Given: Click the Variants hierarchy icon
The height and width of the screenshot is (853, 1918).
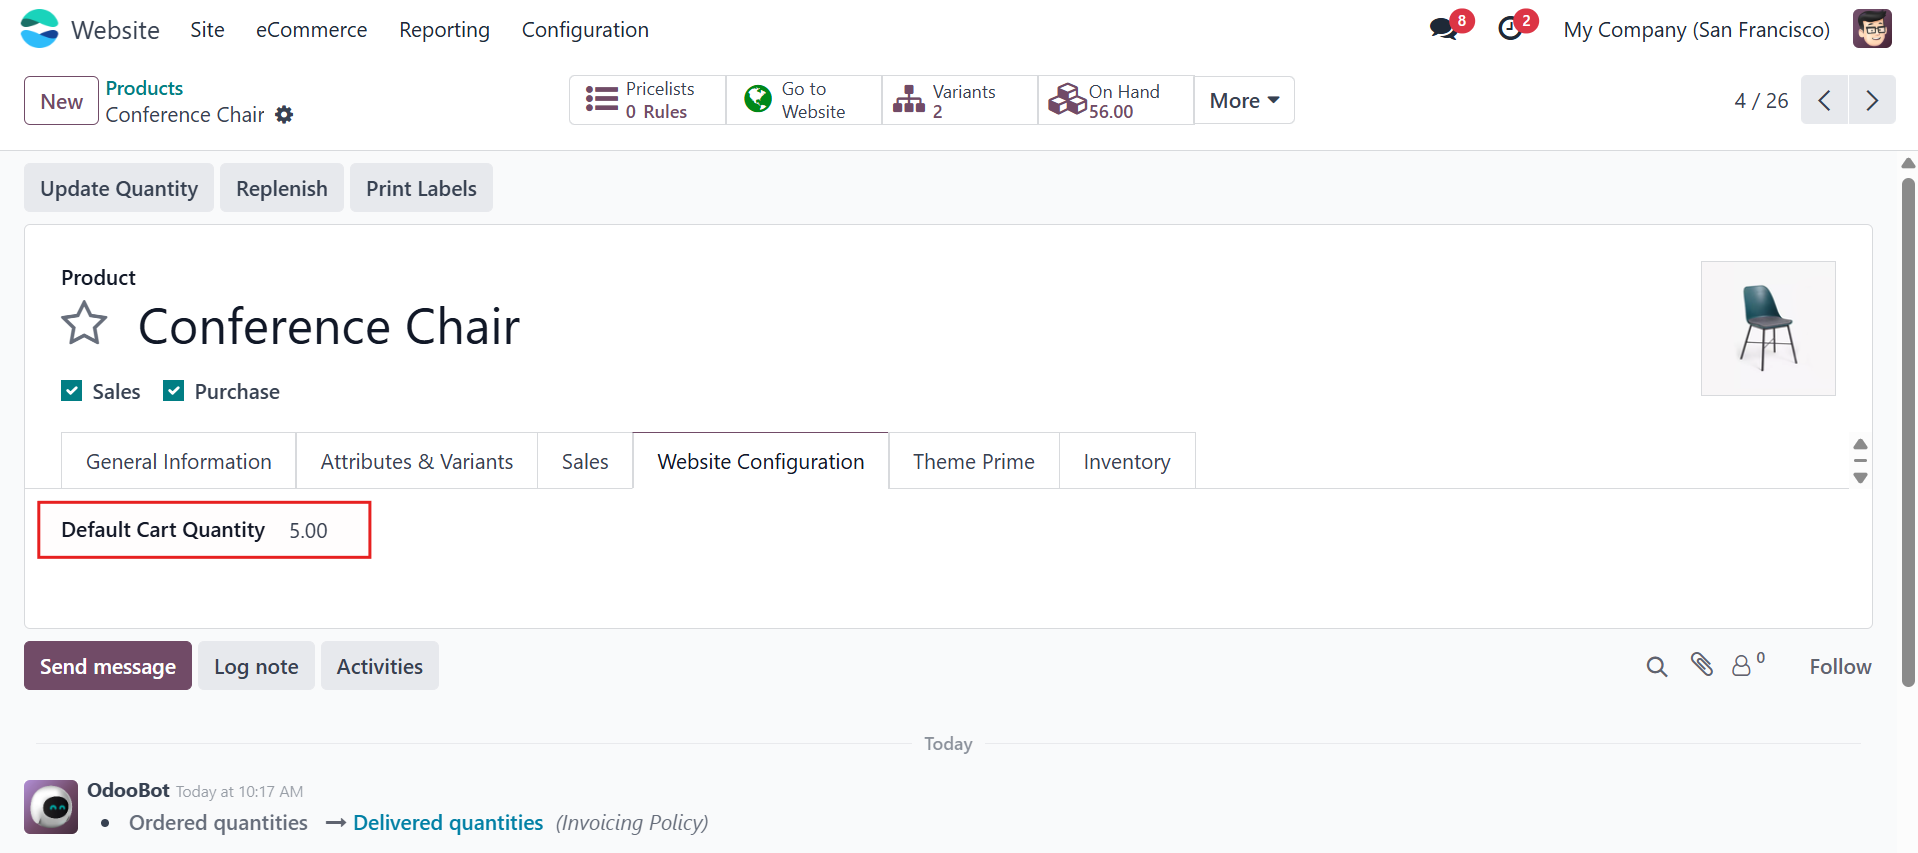Looking at the screenshot, I should 909,100.
